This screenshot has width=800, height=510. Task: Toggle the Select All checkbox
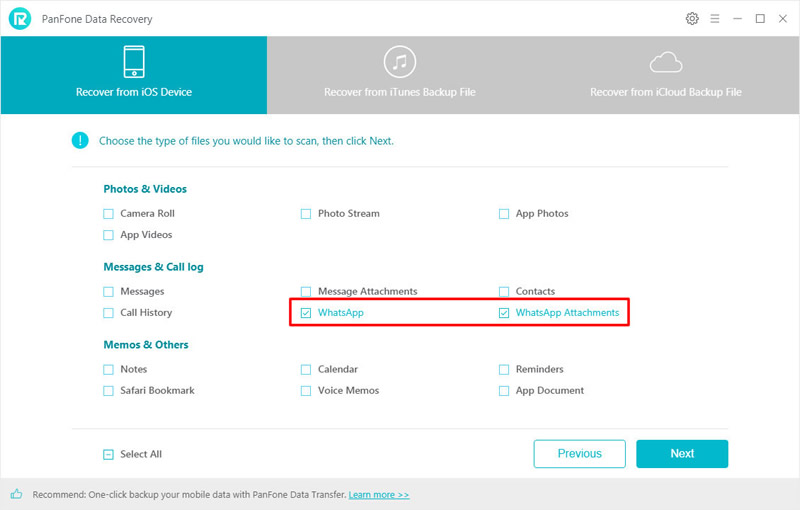point(108,454)
